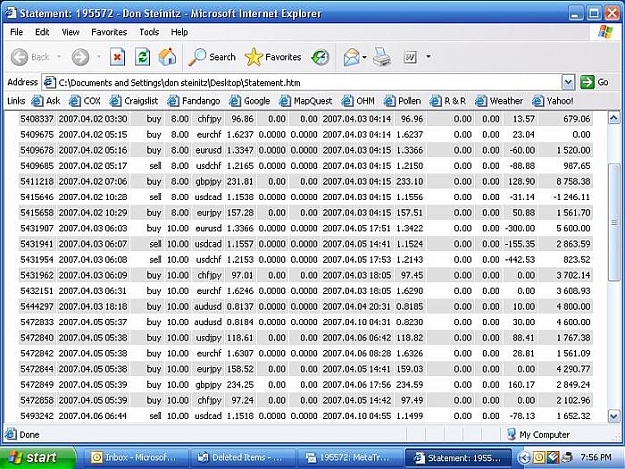This screenshot has height=469, width=625.
Task: Open the Favorites menu
Action: tap(109, 32)
